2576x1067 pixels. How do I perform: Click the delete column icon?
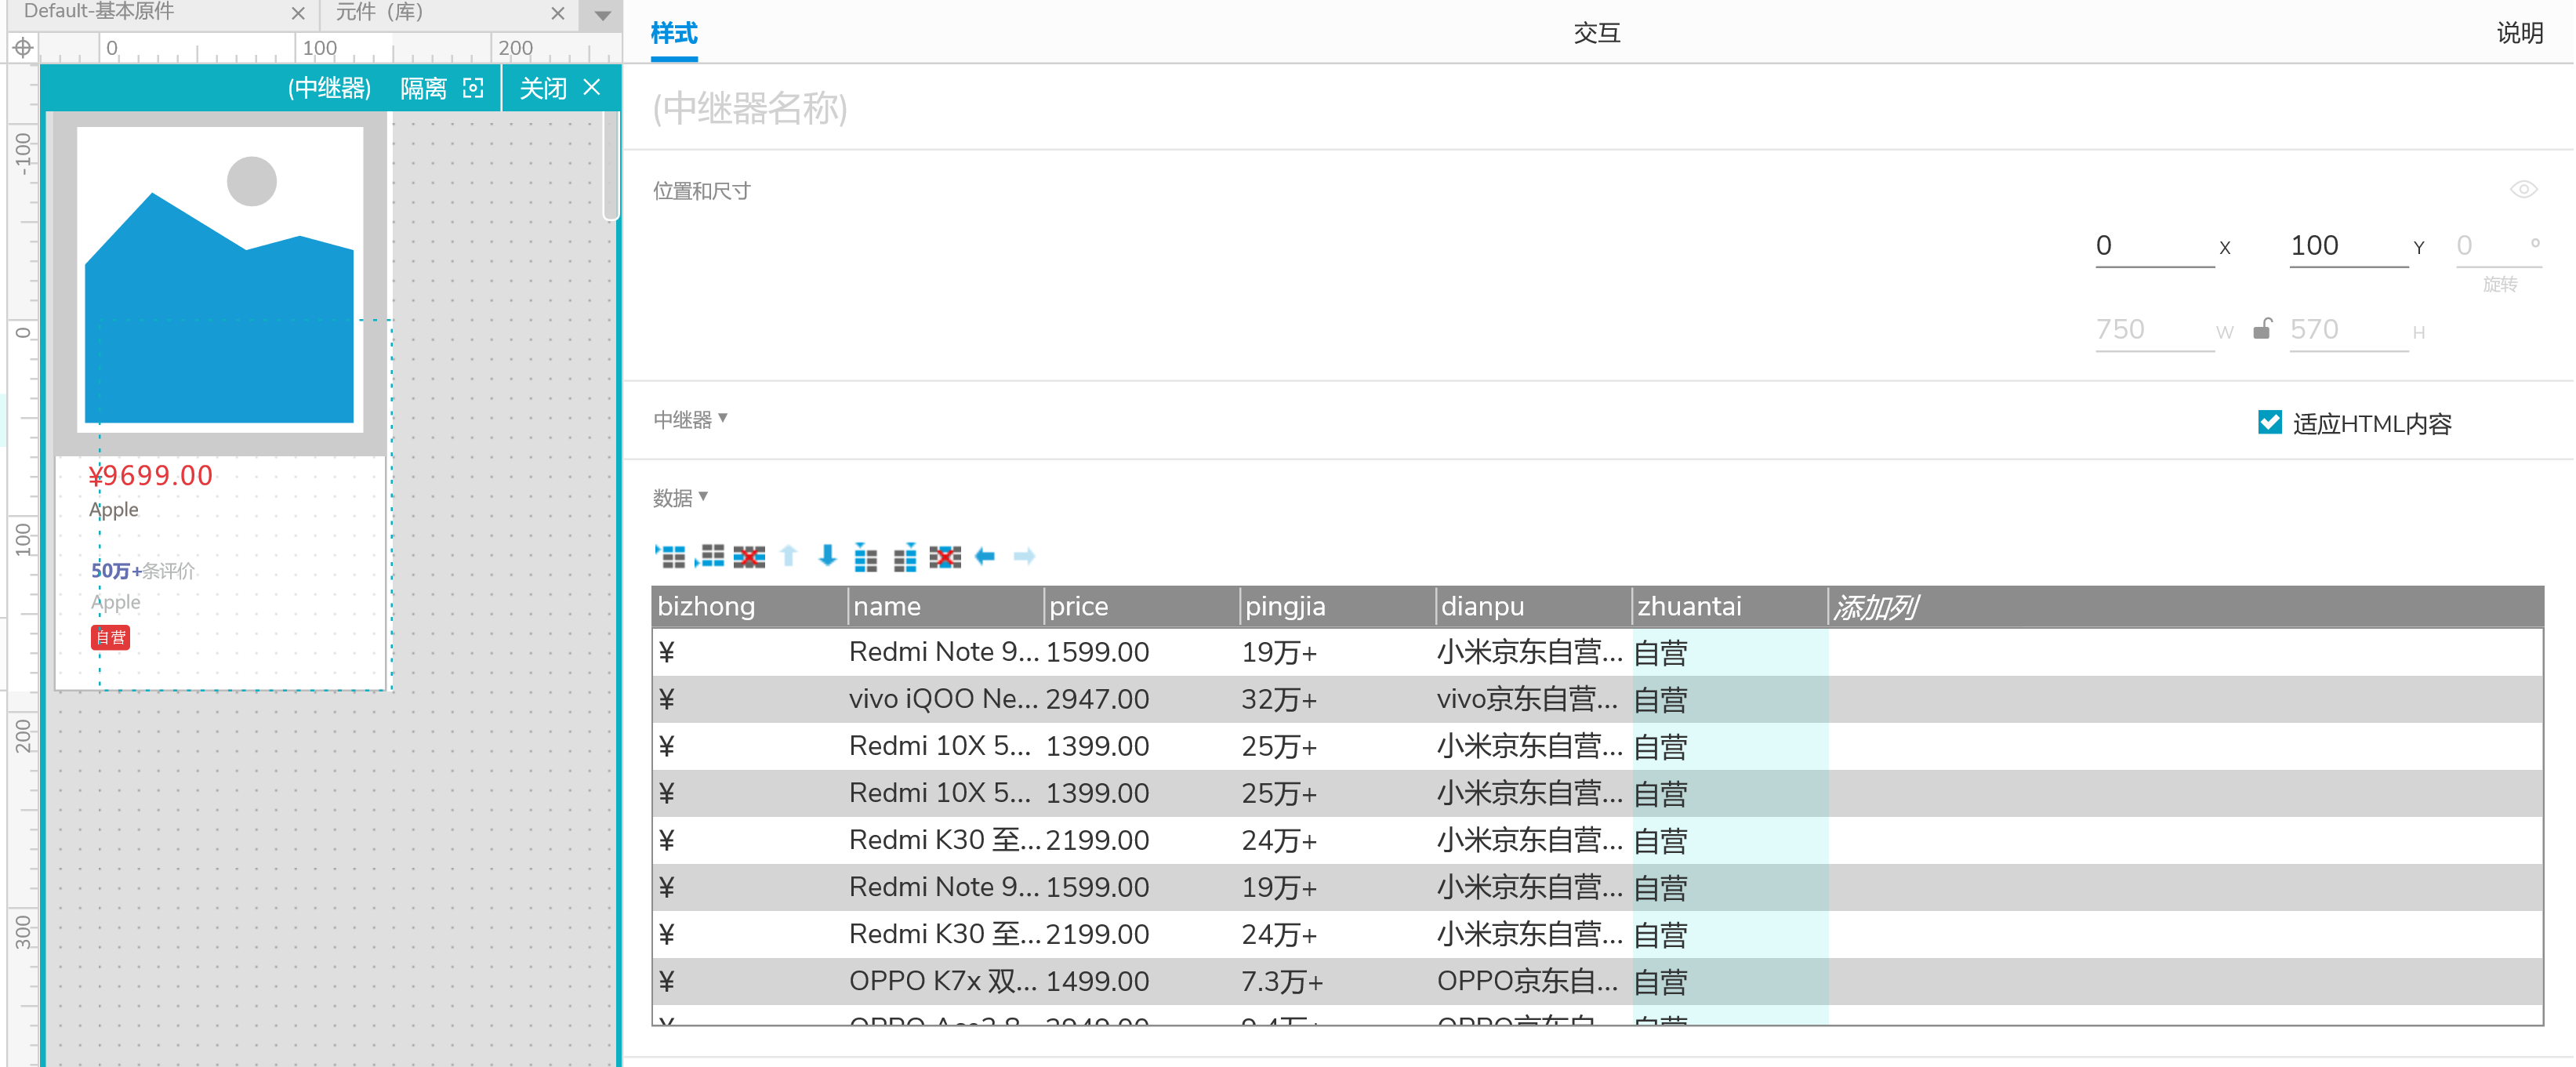click(x=945, y=556)
